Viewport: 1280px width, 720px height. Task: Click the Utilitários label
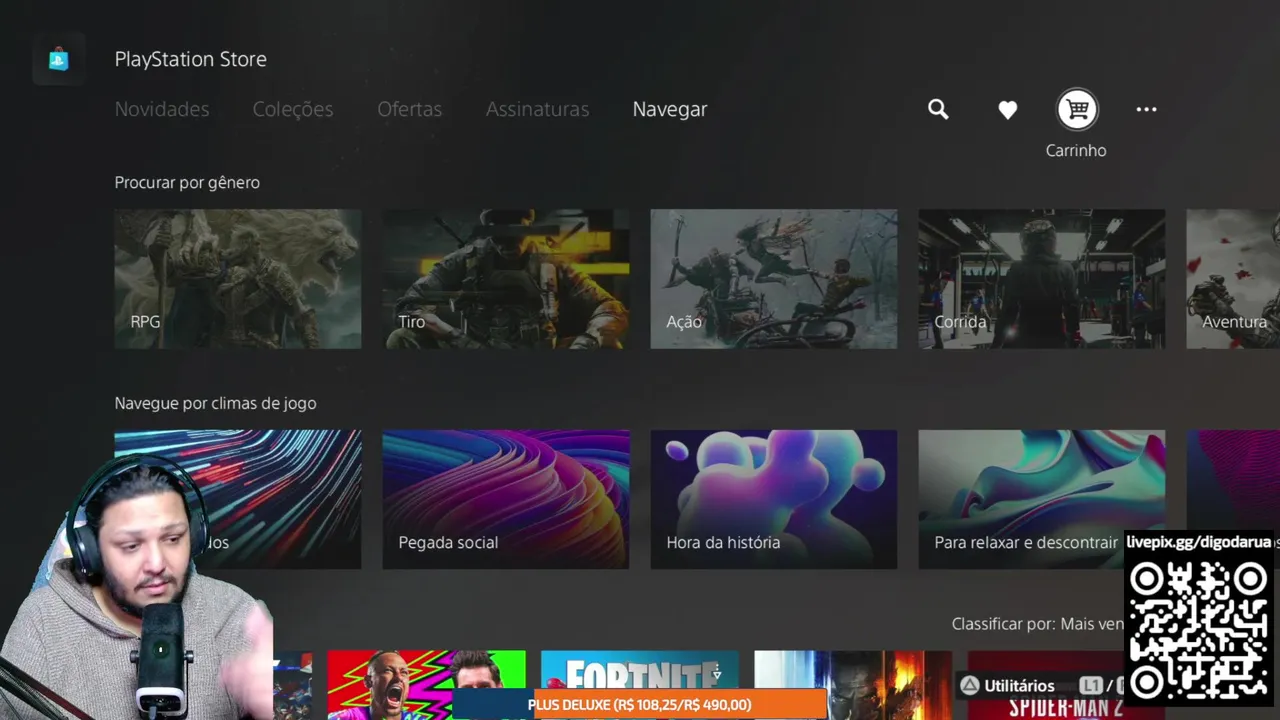(x=1019, y=686)
